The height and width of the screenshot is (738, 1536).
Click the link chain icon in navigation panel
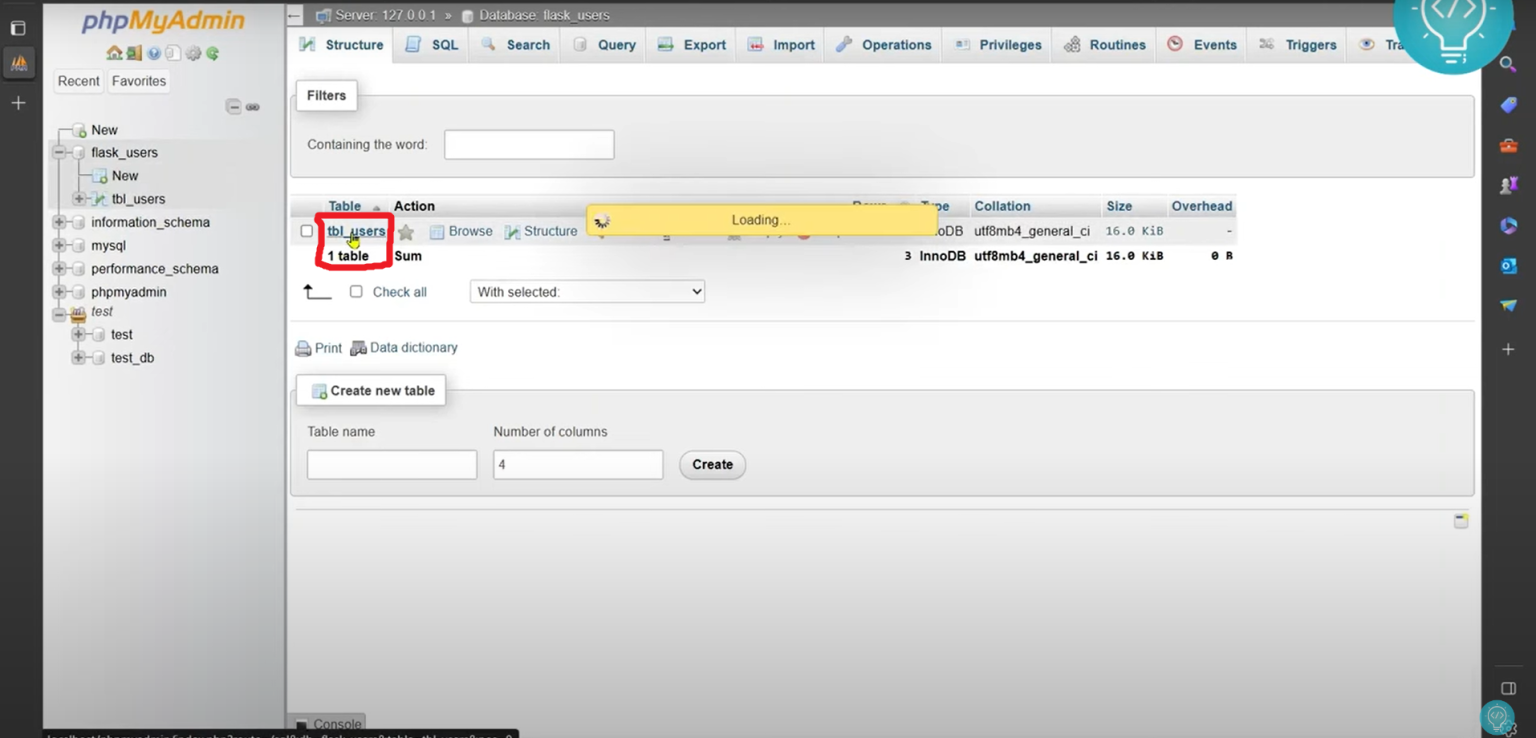click(x=253, y=107)
